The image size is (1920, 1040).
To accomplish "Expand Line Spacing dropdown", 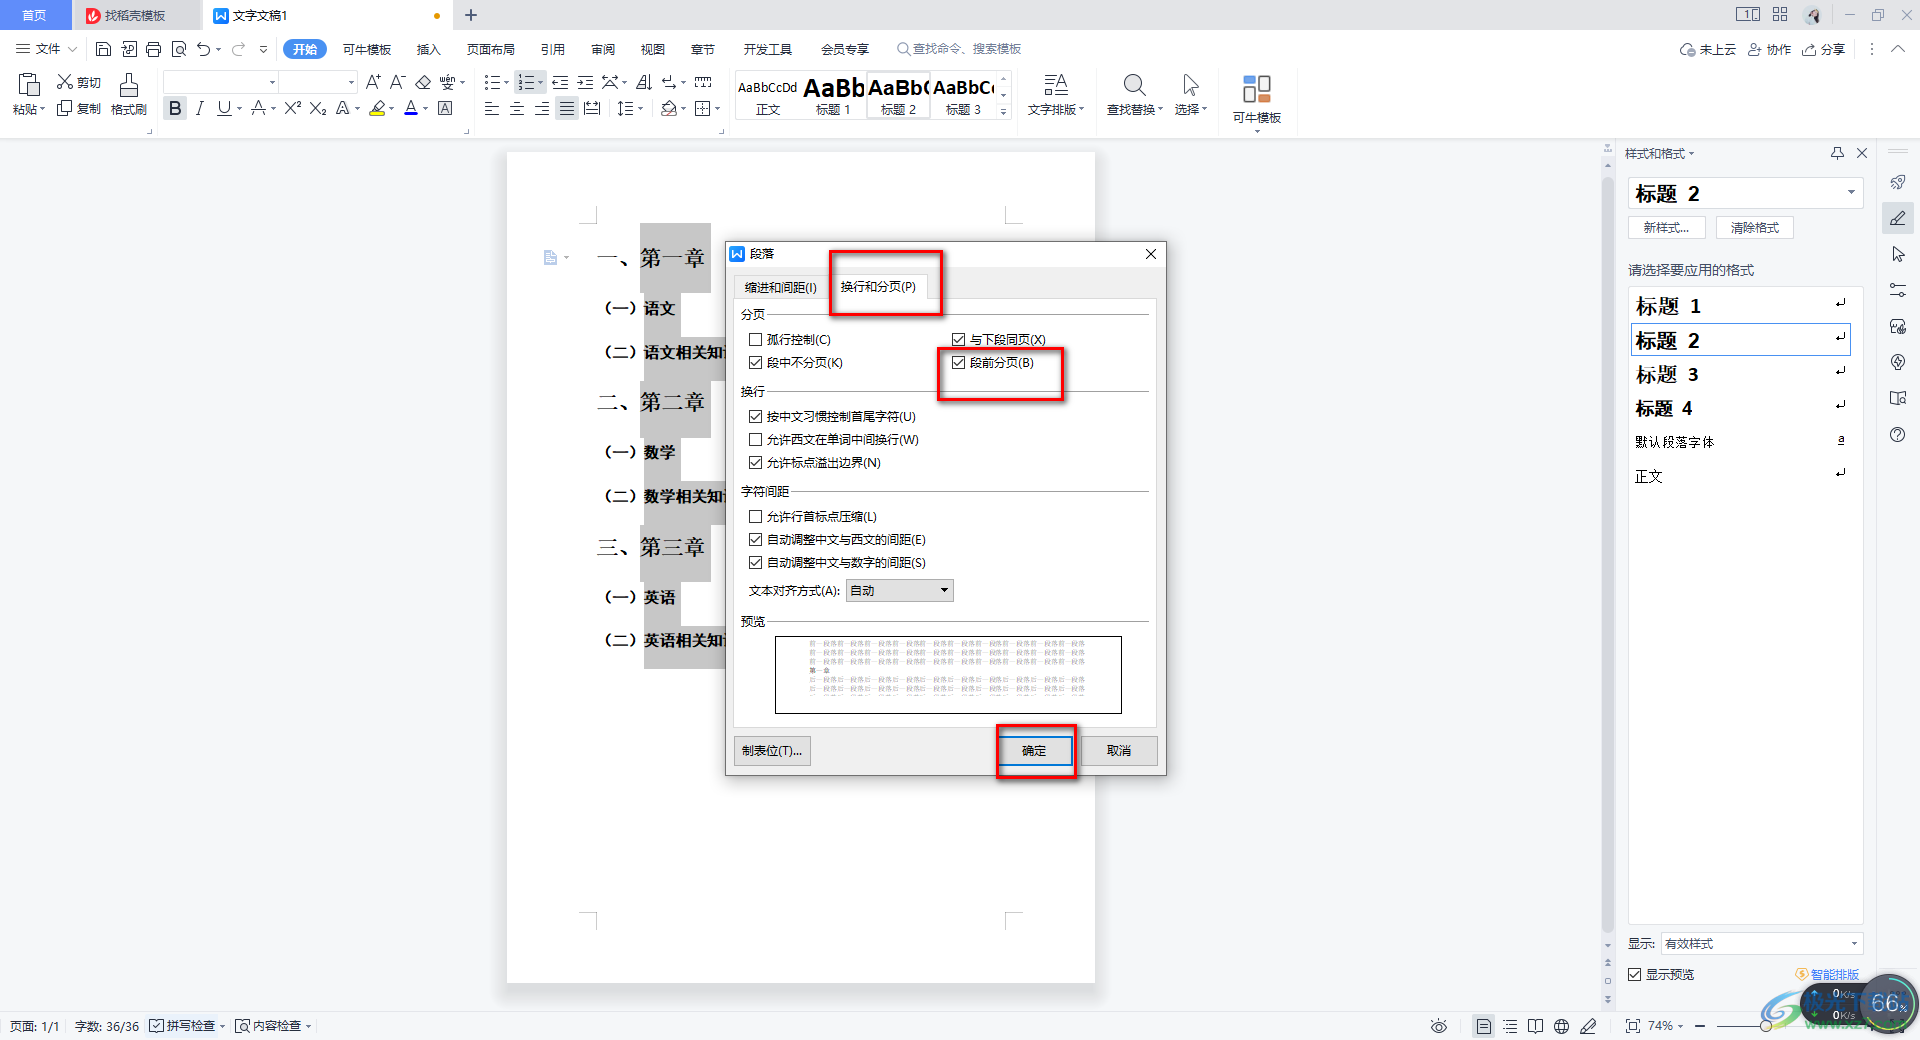I will 640,108.
